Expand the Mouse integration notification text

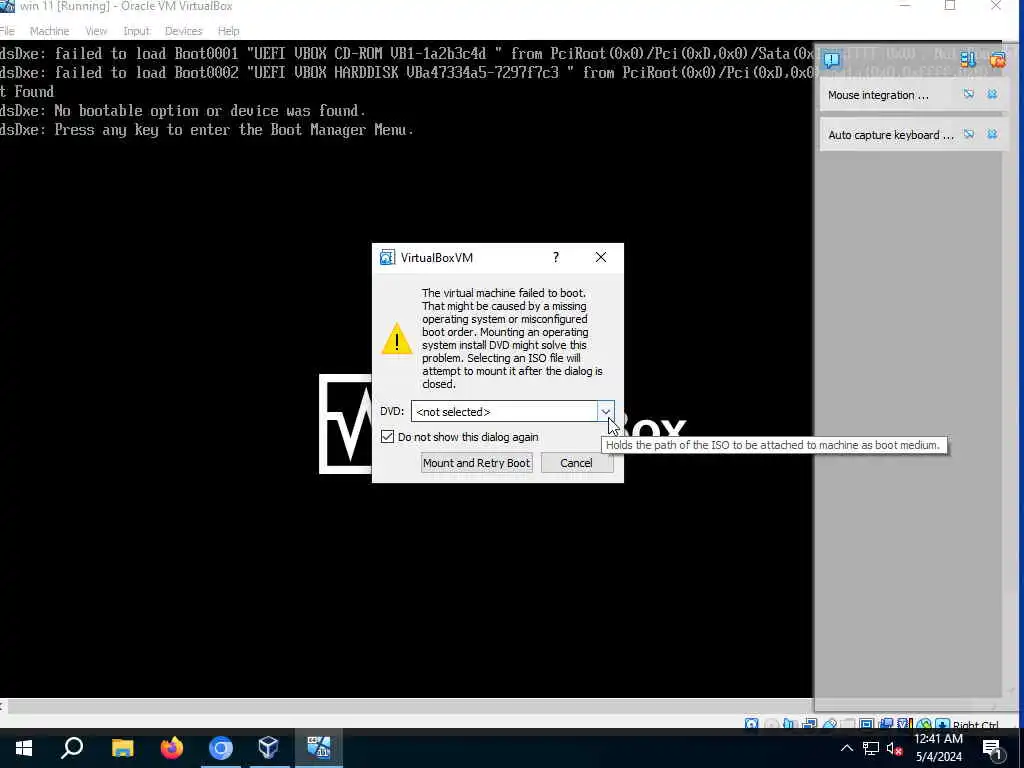pyautogui.click(x=878, y=95)
